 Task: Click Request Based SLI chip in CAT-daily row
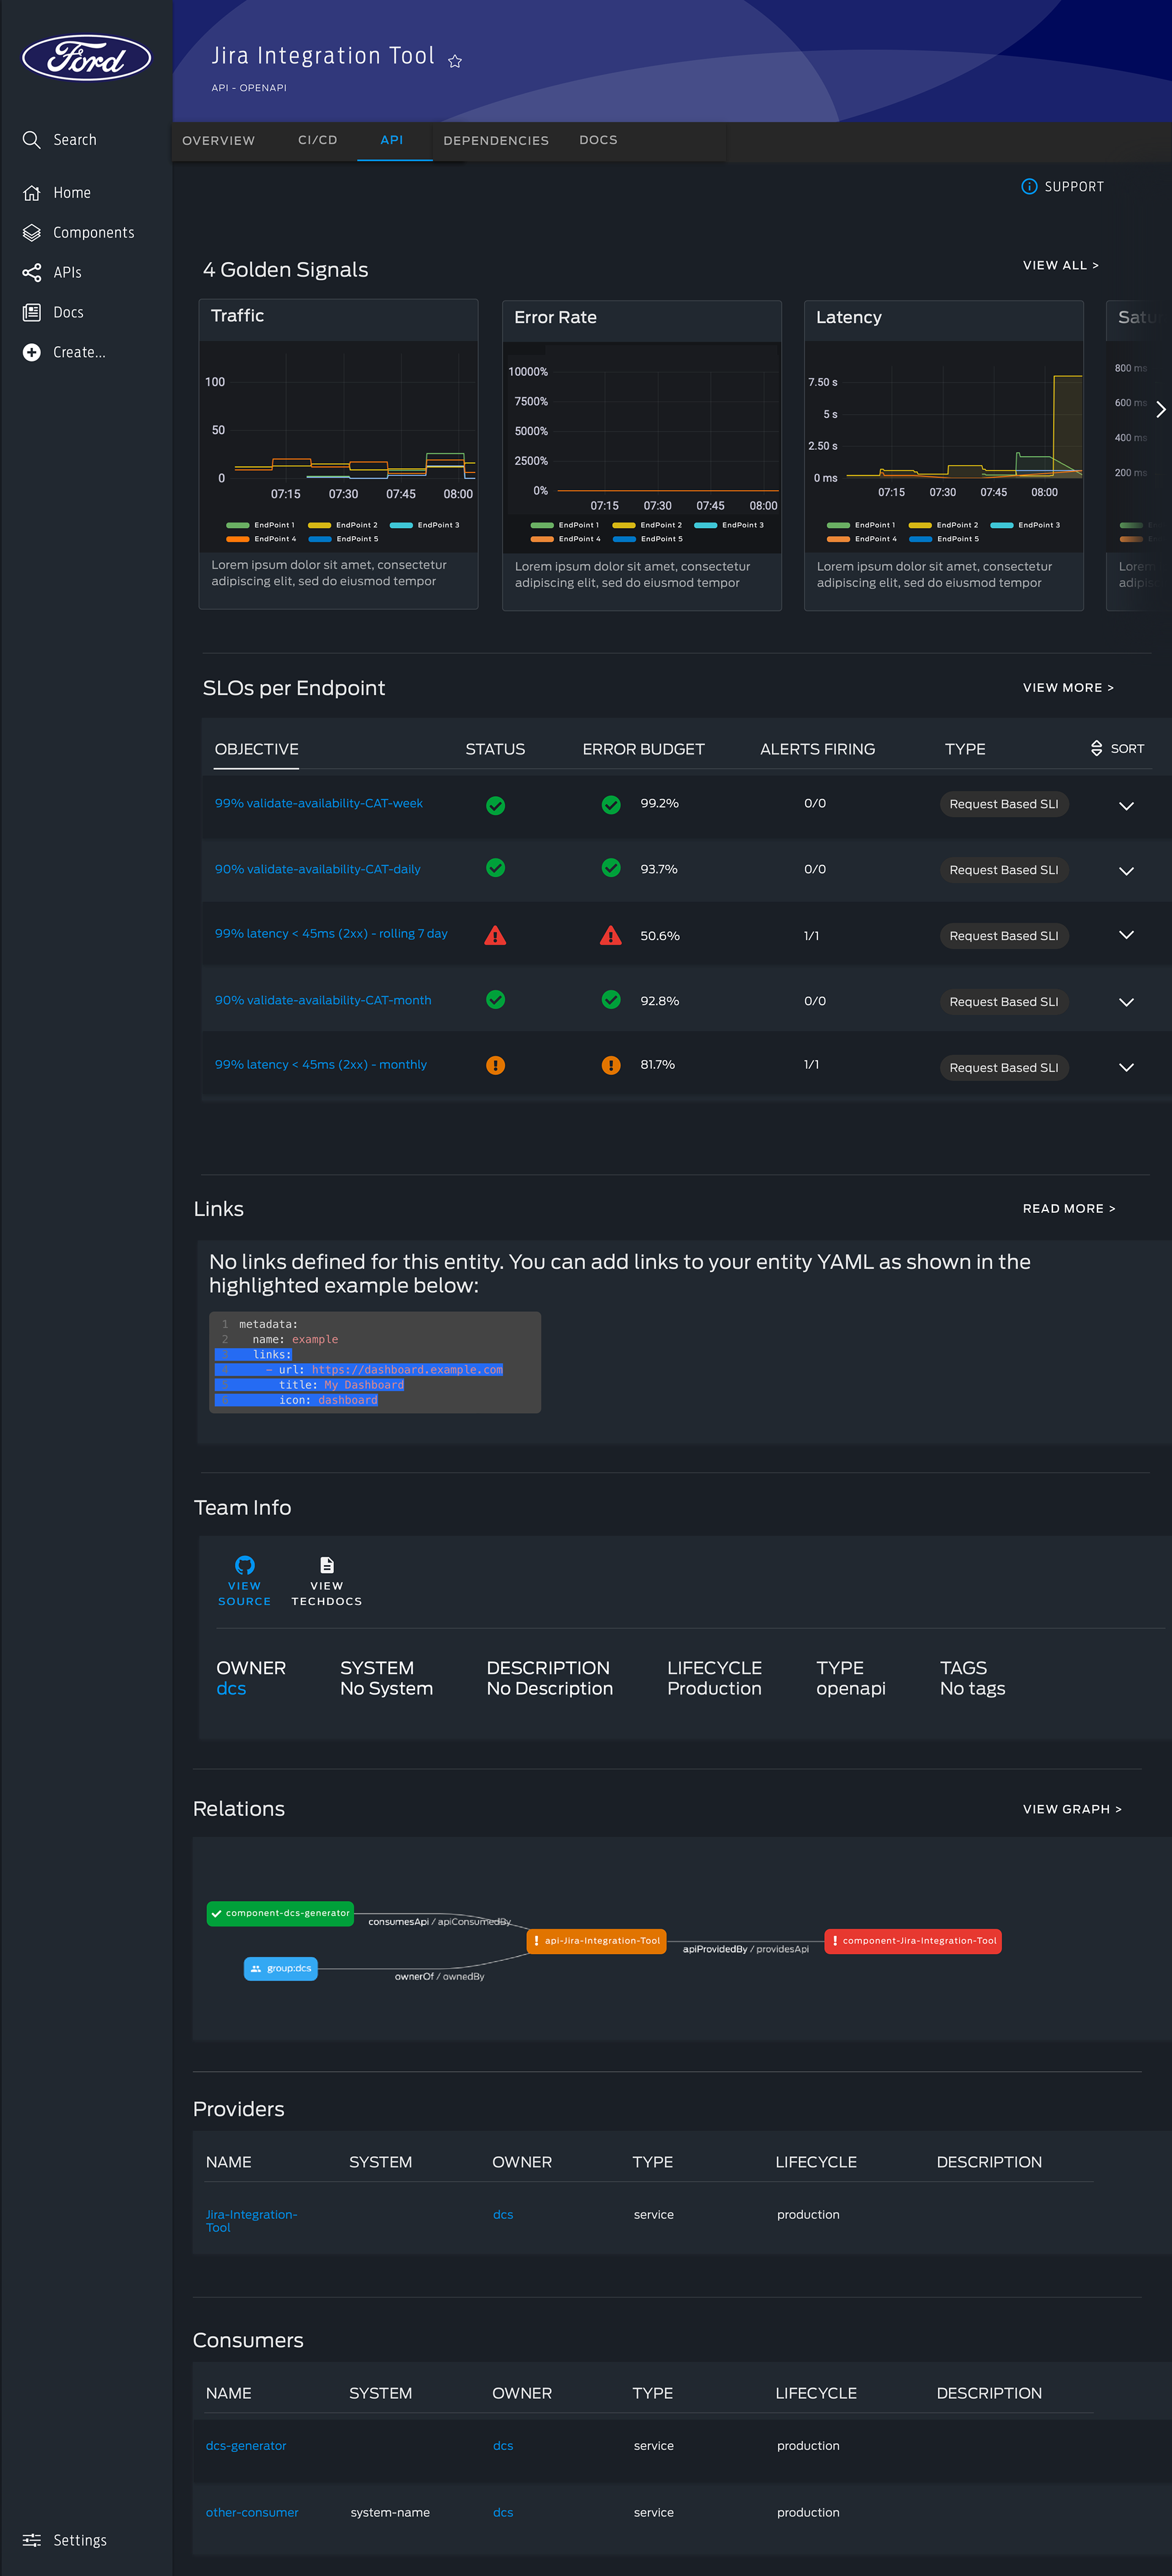tap(1004, 870)
